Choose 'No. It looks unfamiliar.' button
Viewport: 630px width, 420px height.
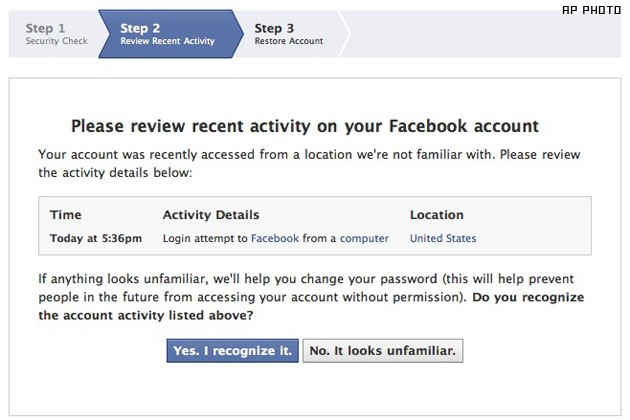click(383, 350)
